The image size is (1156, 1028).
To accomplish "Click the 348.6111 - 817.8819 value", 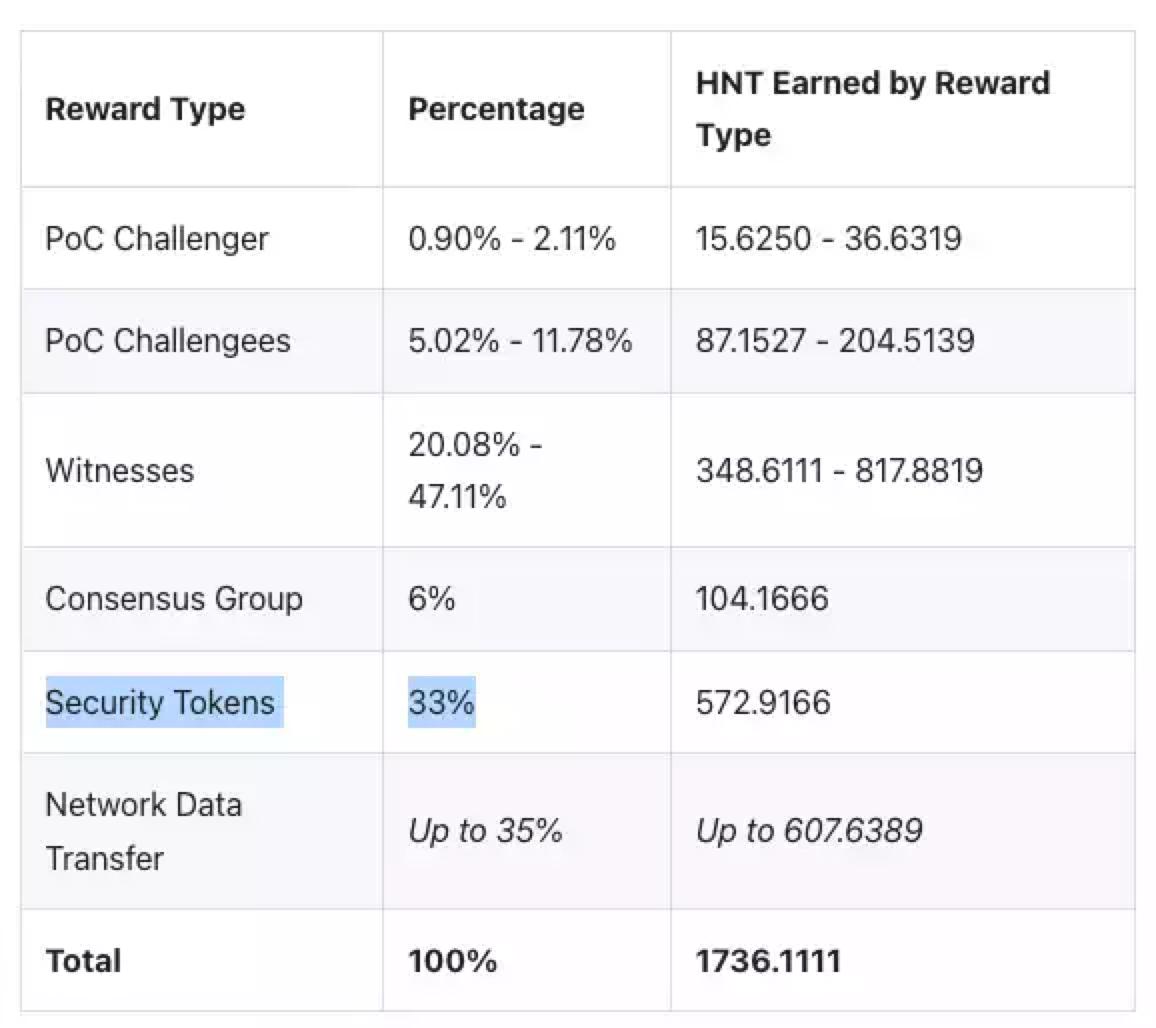I will click(839, 470).
